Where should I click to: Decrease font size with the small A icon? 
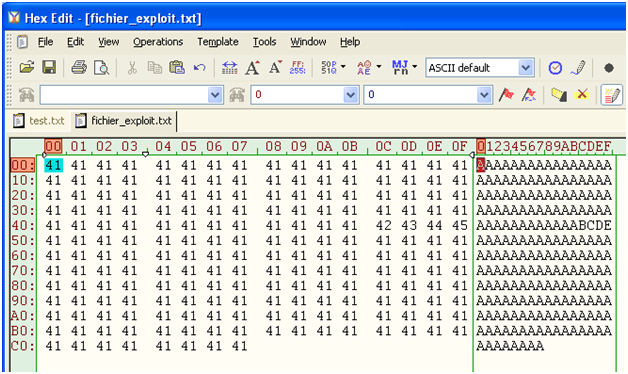click(275, 67)
